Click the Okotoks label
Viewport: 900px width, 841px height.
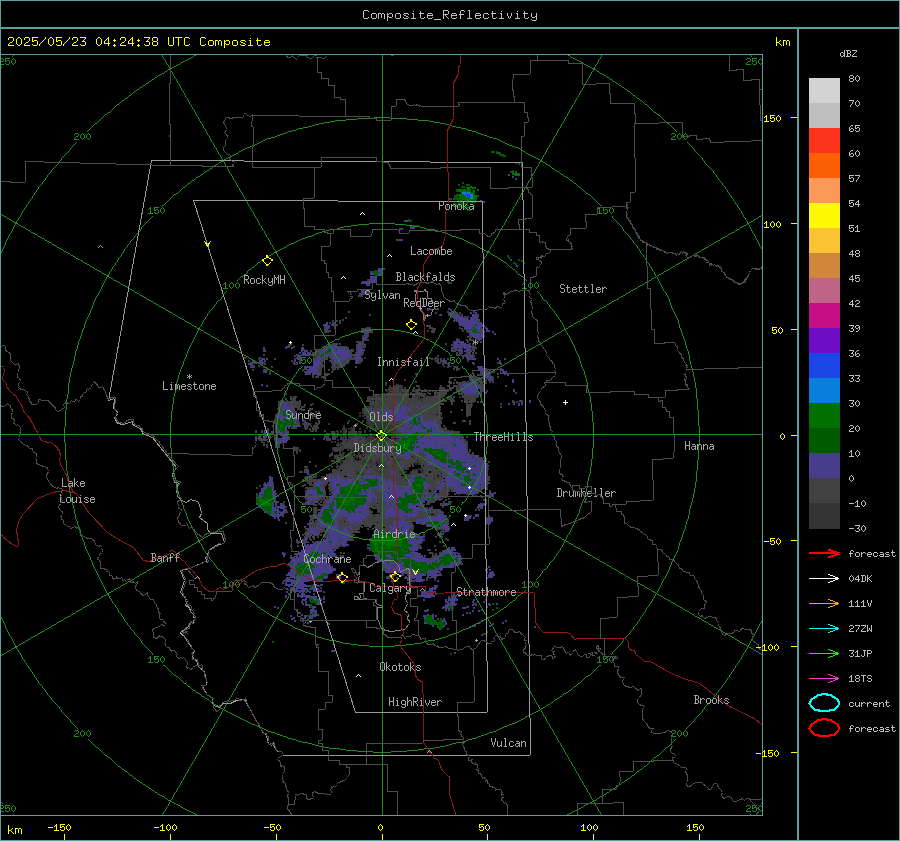400,667
